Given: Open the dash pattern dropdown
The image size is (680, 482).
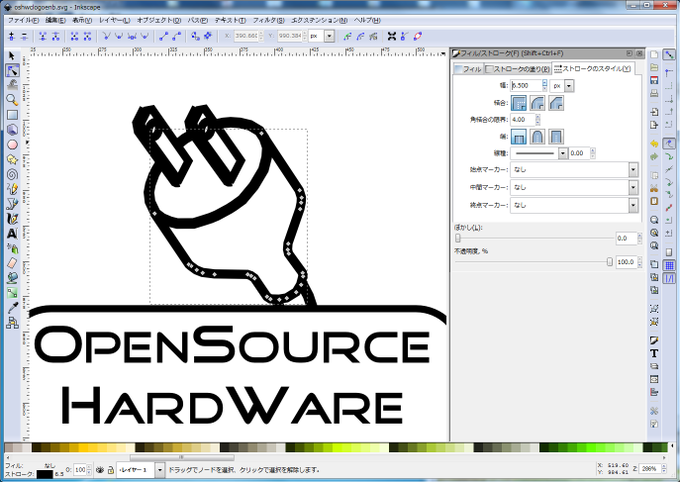Looking at the screenshot, I should [562, 153].
